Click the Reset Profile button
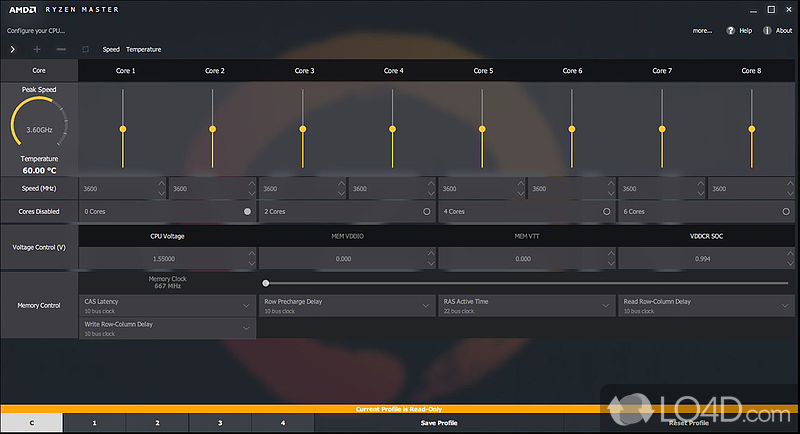 point(688,423)
